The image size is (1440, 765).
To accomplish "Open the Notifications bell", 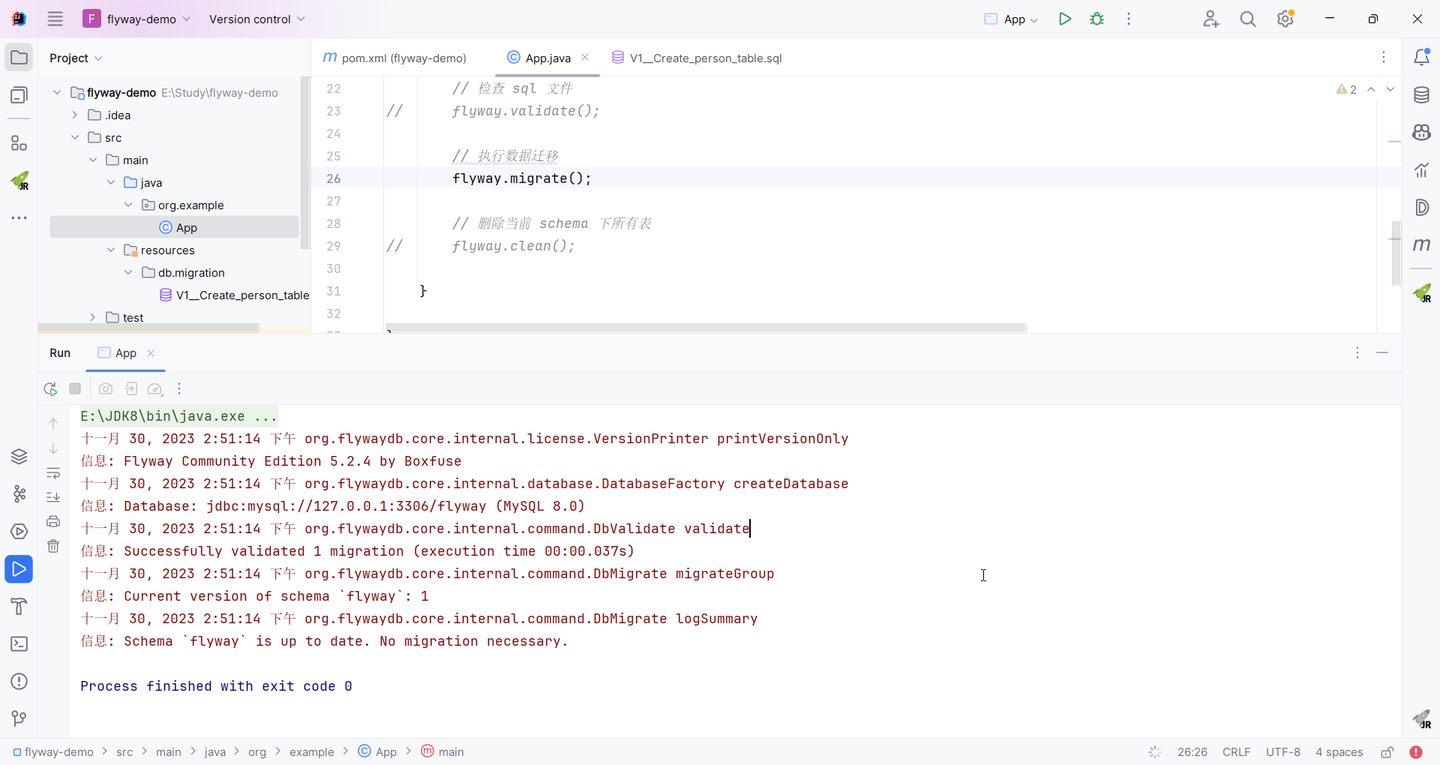I will coord(1421,58).
